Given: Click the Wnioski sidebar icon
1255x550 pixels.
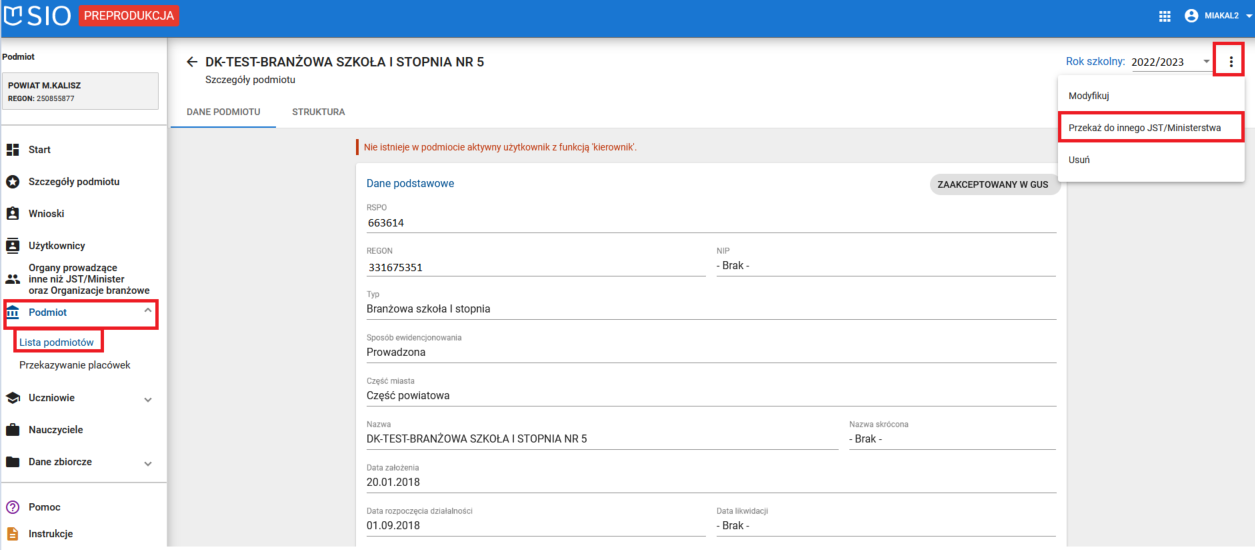Looking at the screenshot, I should [x=13, y=214].
